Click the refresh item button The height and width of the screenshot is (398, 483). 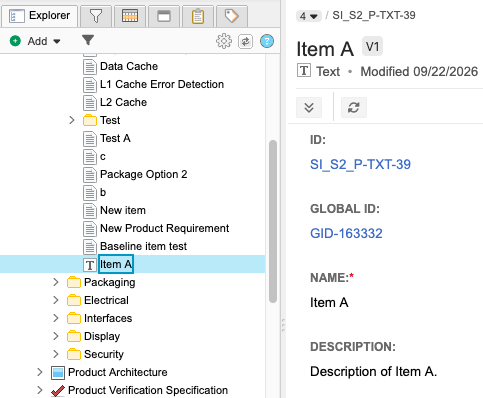pos(354,108)
